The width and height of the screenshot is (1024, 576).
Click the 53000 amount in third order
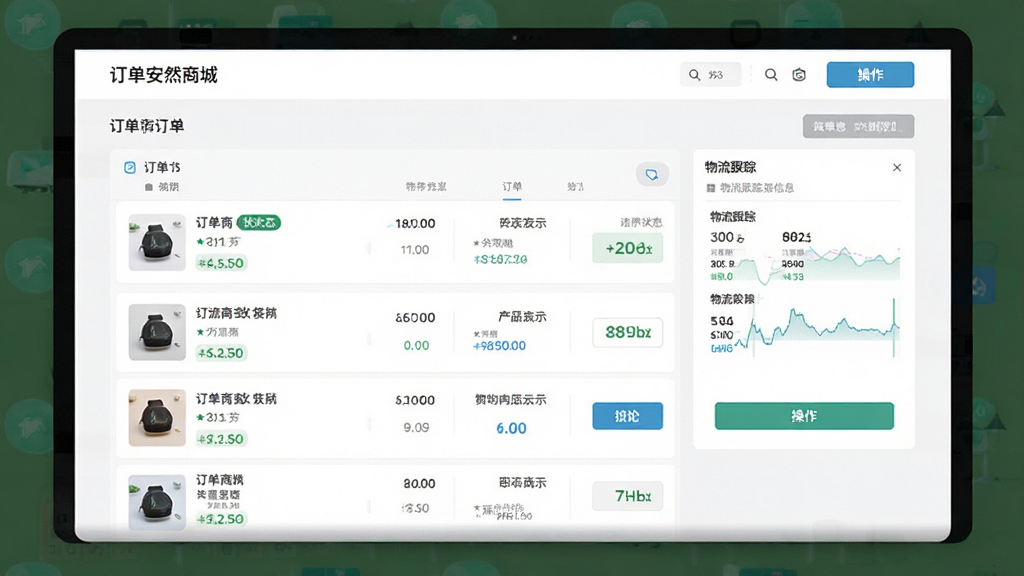pos(415,400)
